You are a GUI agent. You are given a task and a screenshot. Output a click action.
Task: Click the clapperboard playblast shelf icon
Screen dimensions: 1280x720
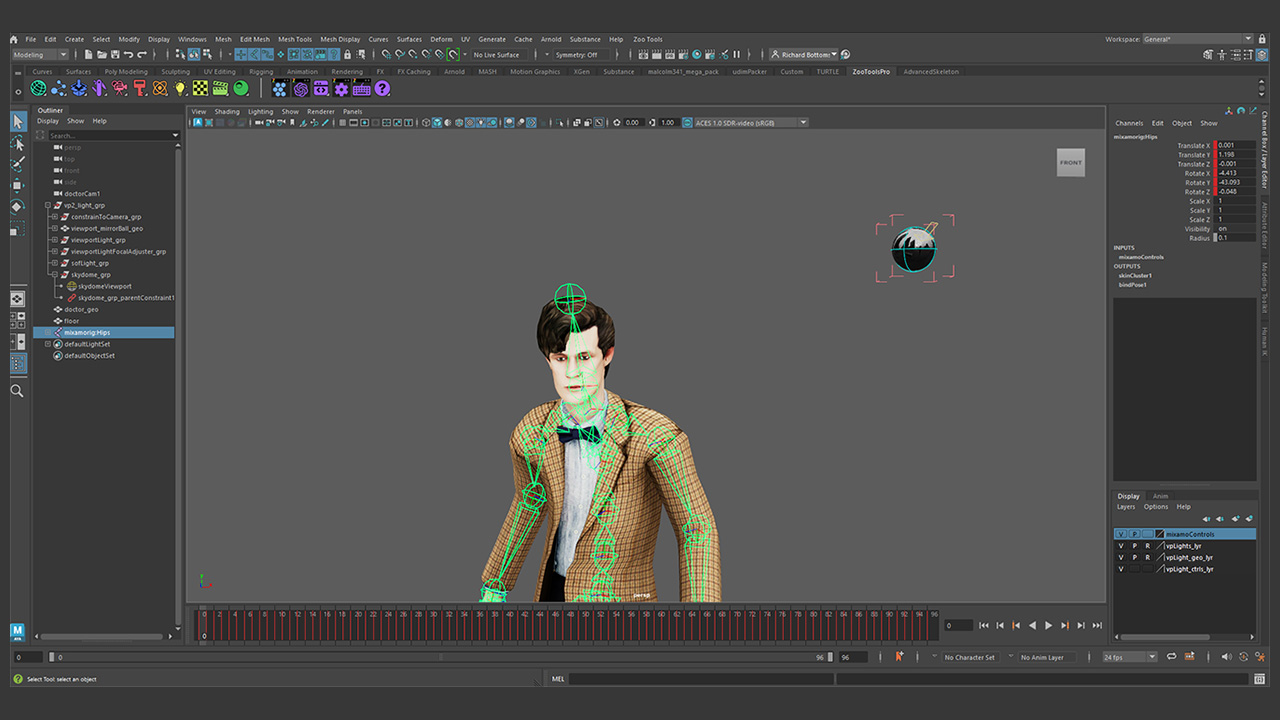pyautogui.click(x=220, y=88)
